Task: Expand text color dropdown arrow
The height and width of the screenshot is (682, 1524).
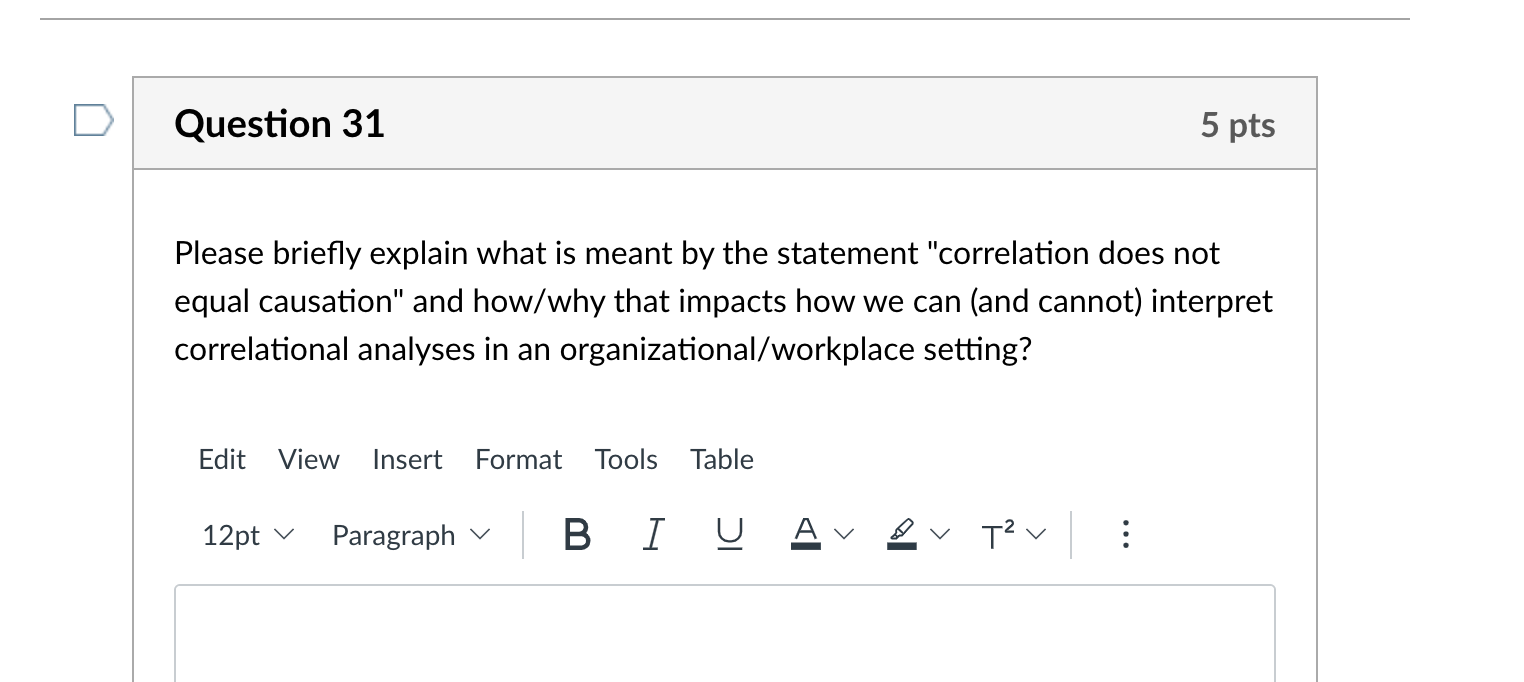Action: [x=844, y=536]
